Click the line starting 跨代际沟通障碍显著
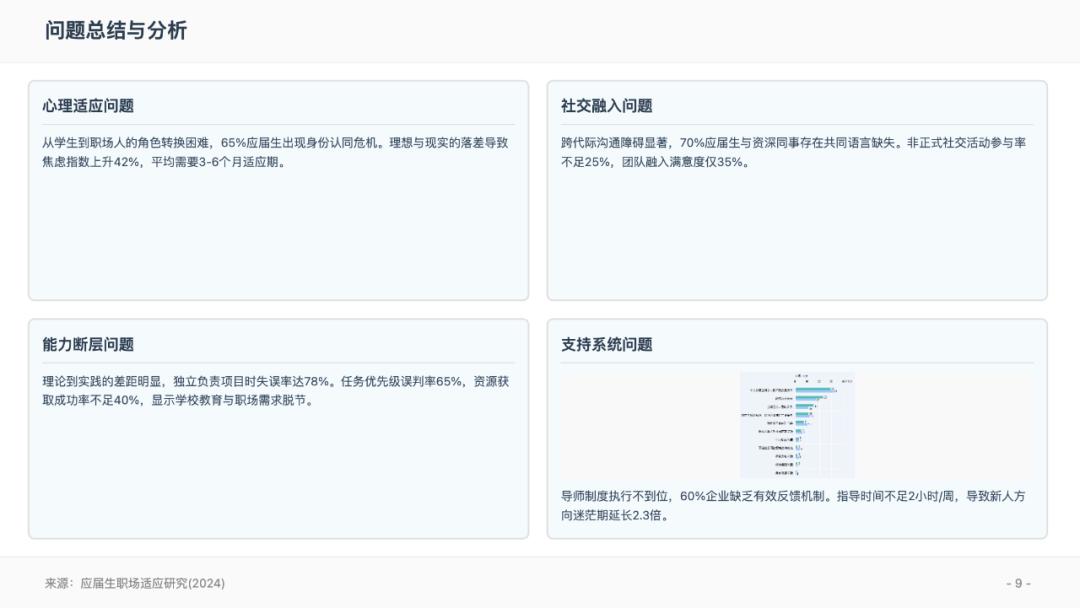Viewport: 1080px width, 608px height. click(793, 142)
